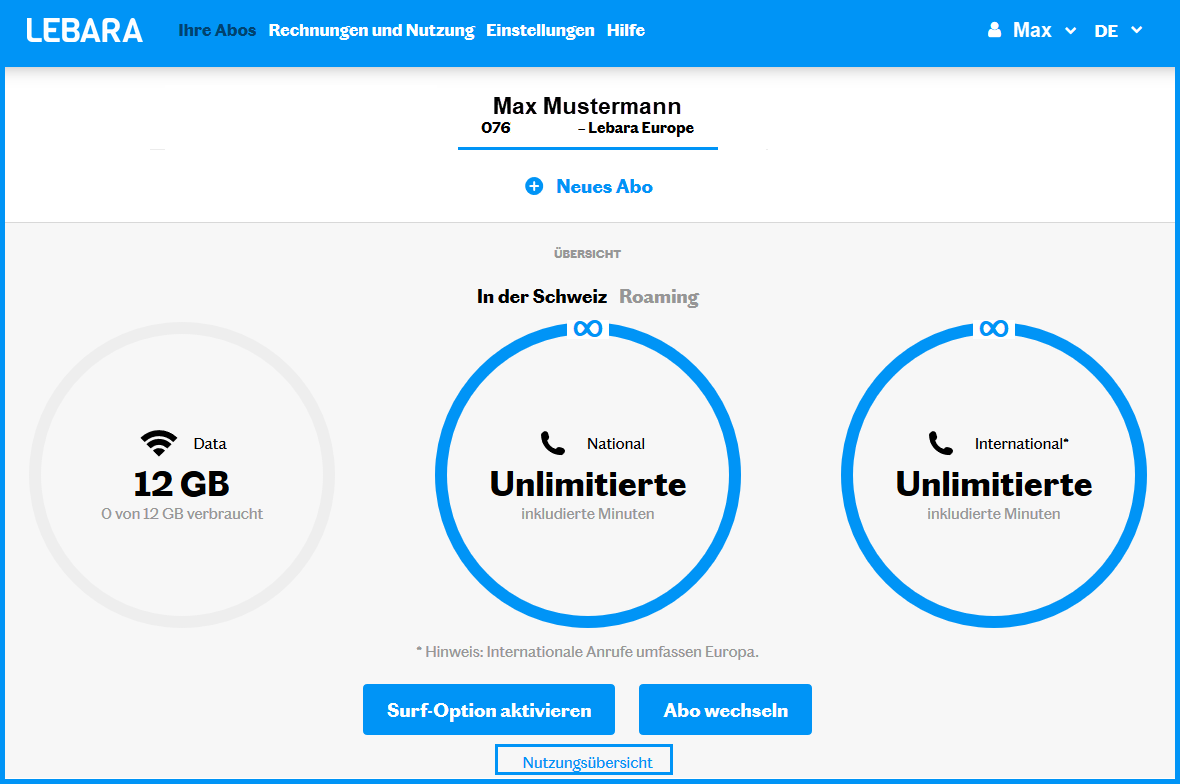This screenshot has height=784, width=1180.
Task: Click the phone icon beside International
Action: coord(941,443)
